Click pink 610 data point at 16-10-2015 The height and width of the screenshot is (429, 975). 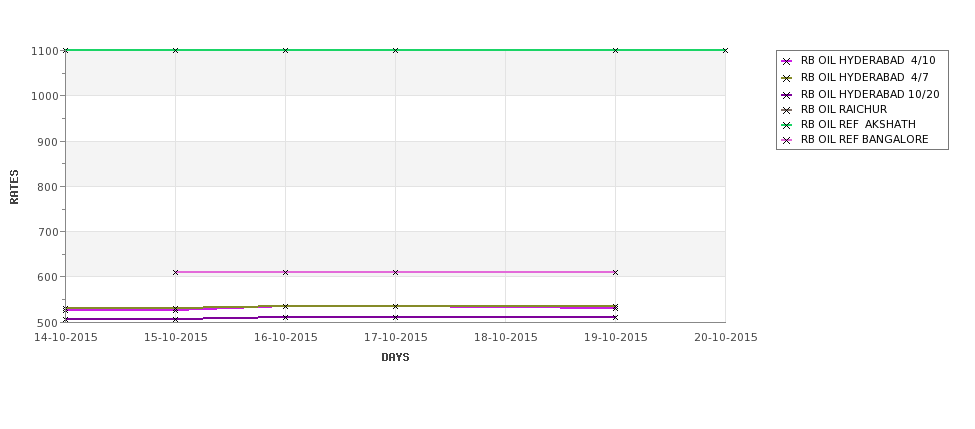(x=285, y=272)
